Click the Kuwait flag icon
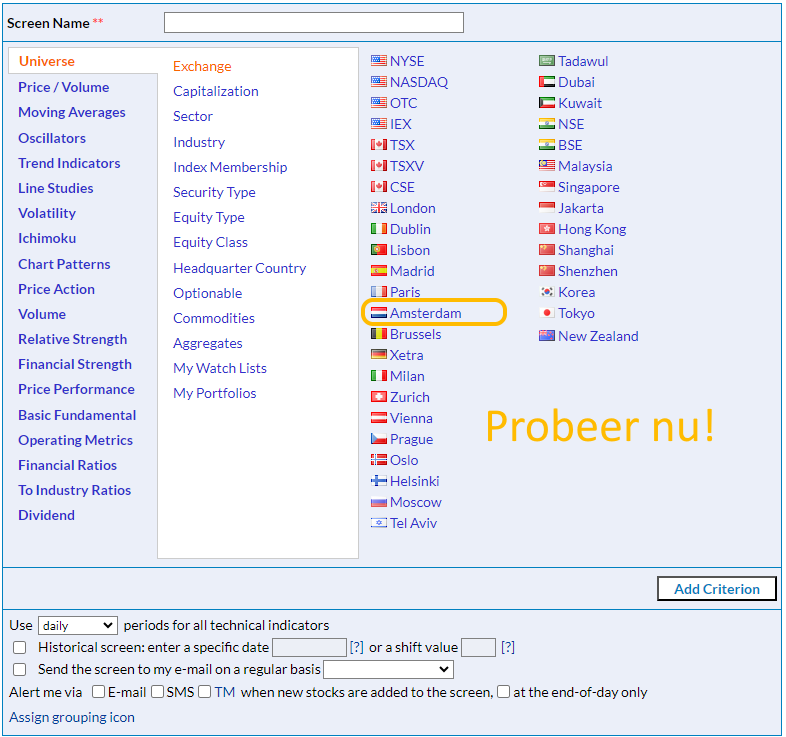The width and height of the screenshot is (786, 737). (x=546, y=103)
